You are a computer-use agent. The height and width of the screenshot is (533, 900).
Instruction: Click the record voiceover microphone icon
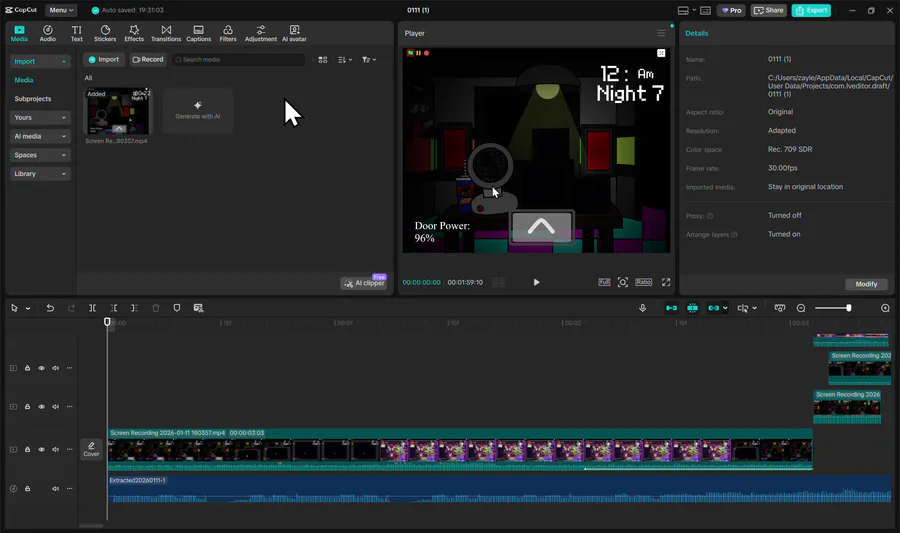coord(642,308)
